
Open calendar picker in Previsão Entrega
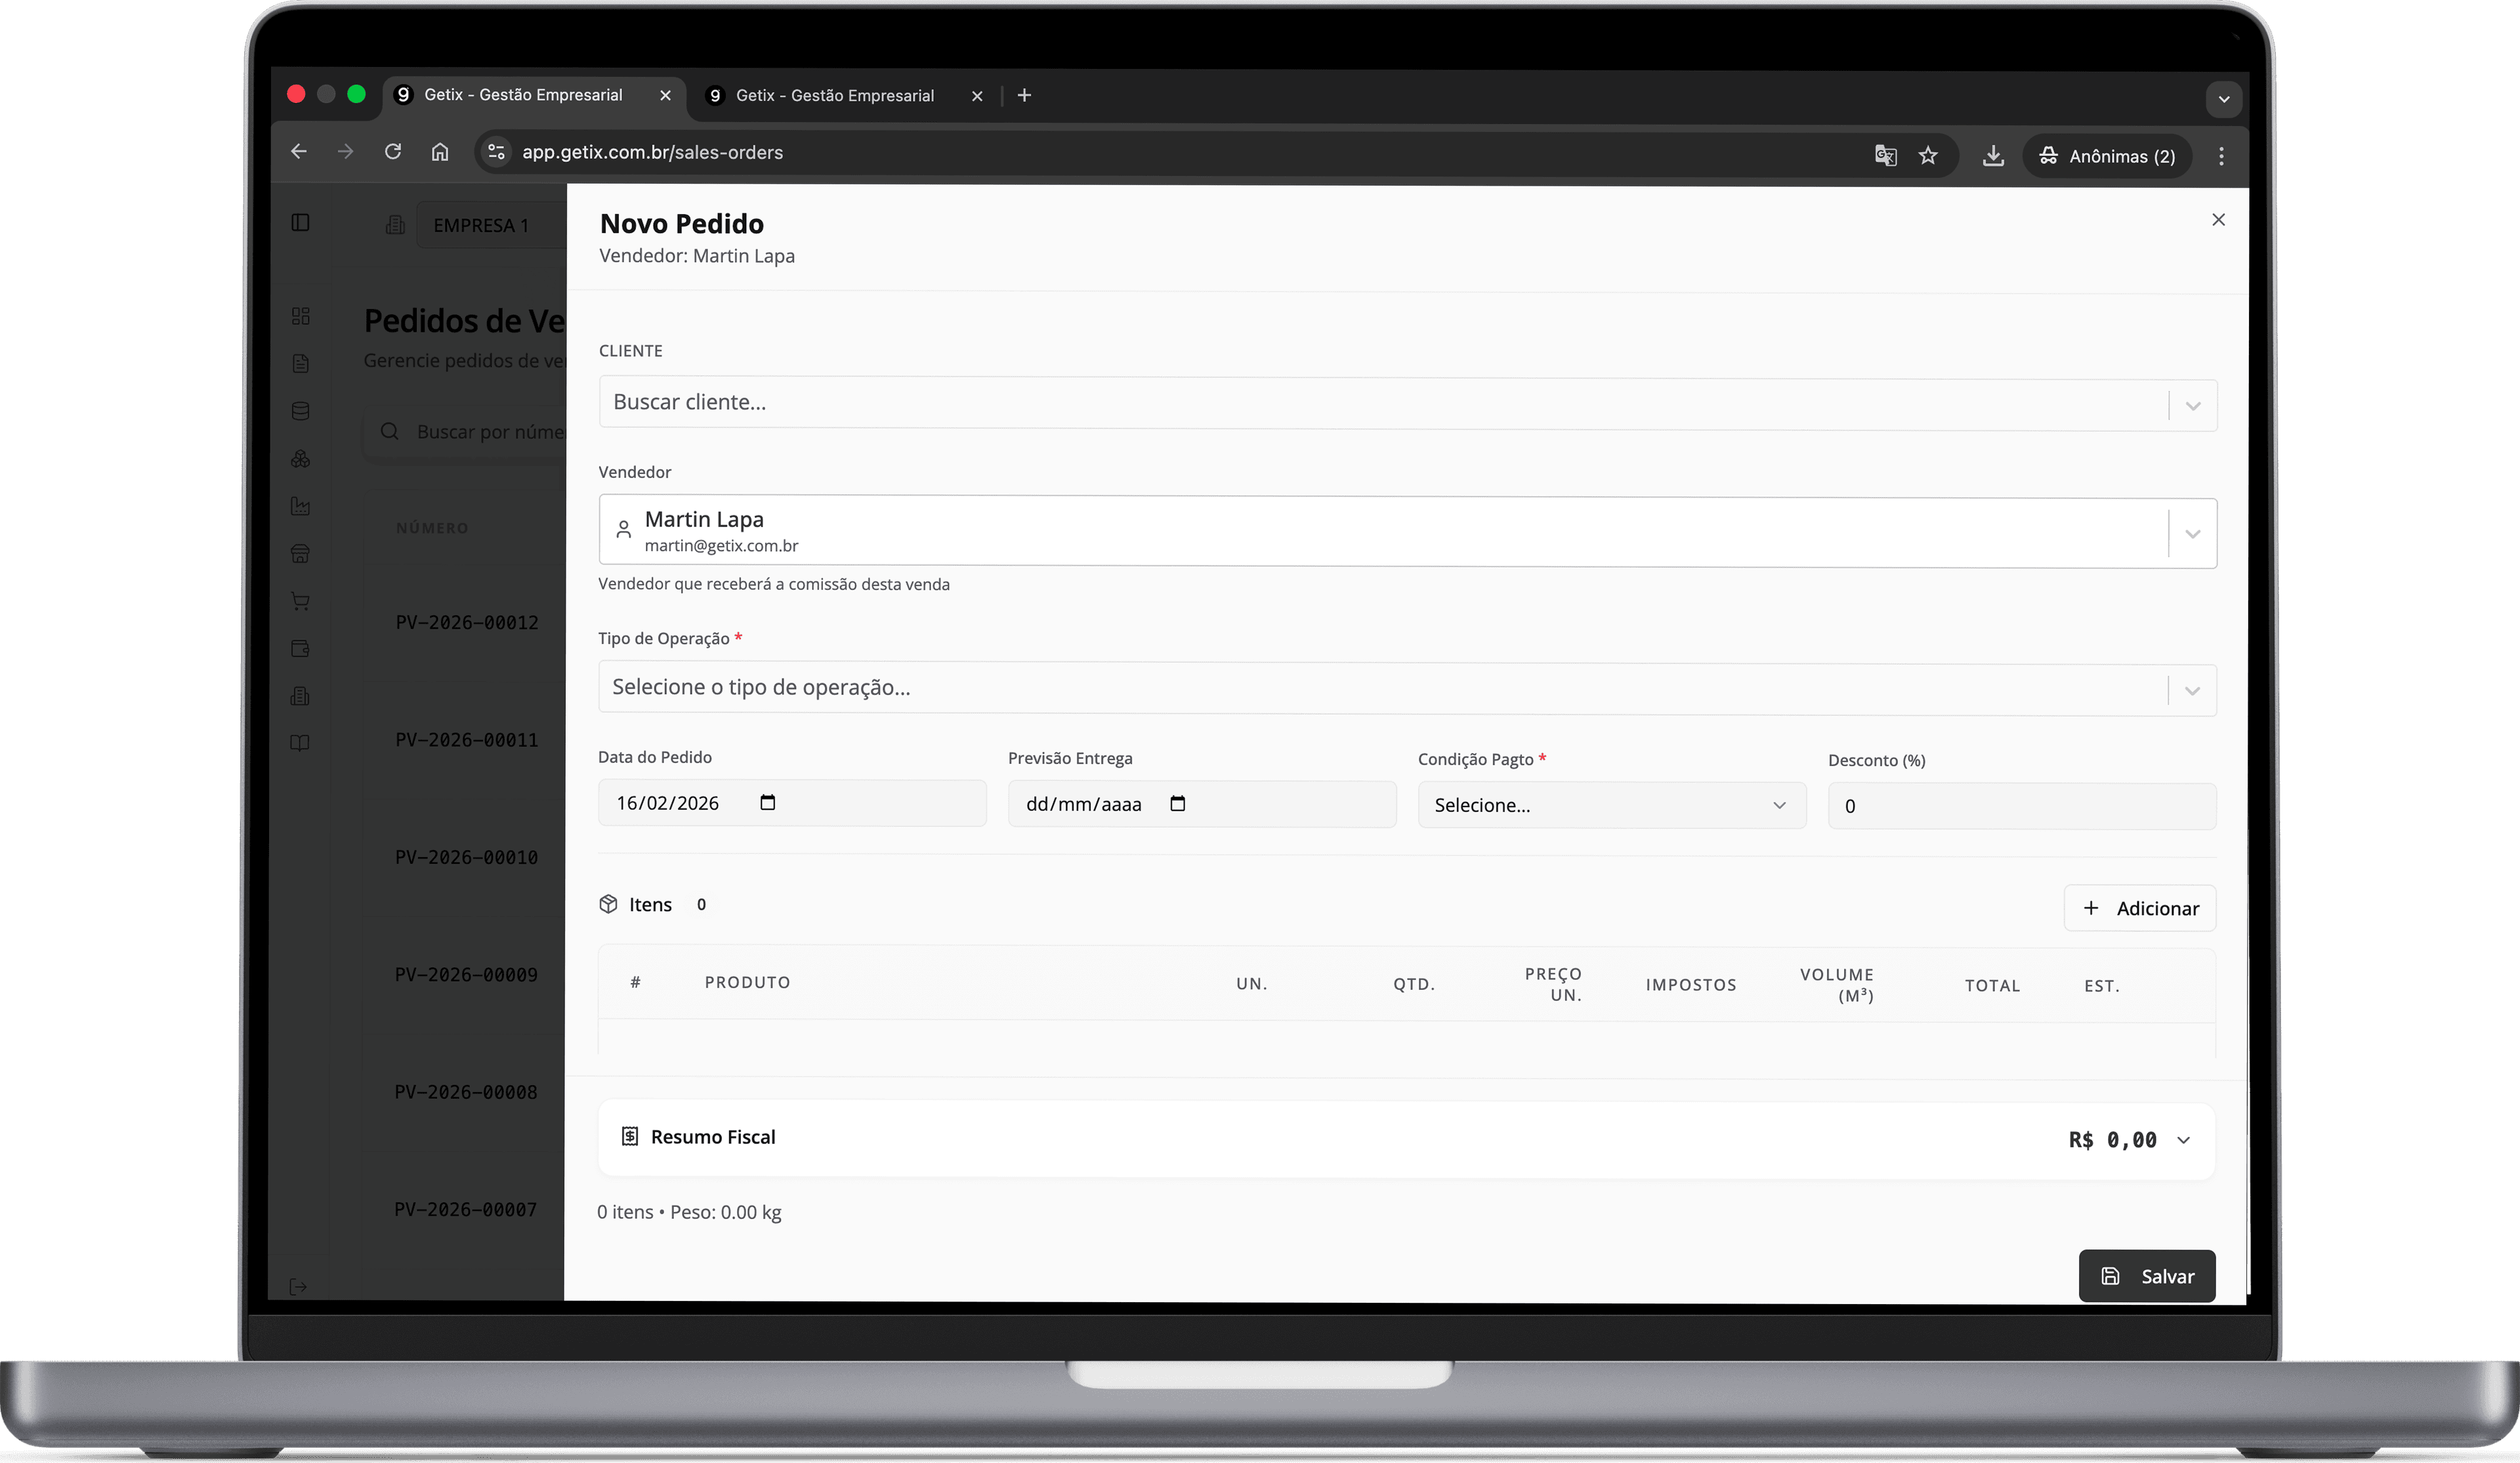(1177, 804)
